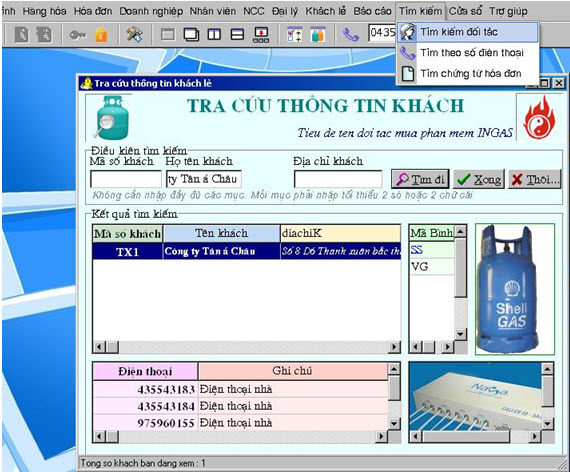Click the Mã Bình column header
The image size is (570, 472).
click(431, 233)
